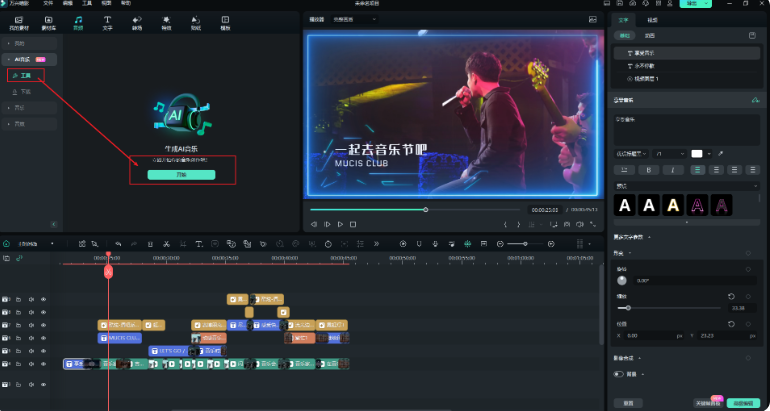Open the Help menu

126,3
